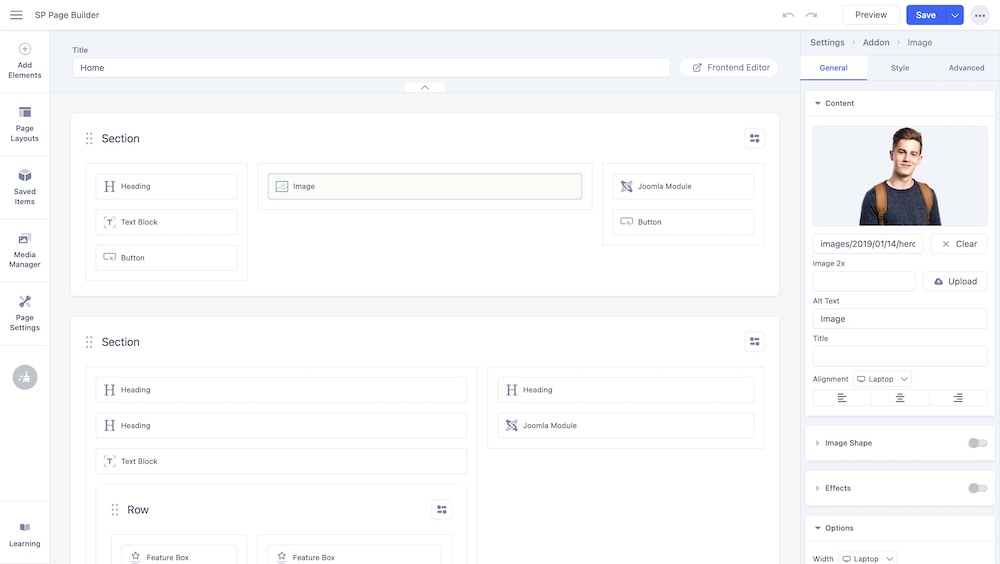The image size is (1000, 564).
Task: Click the undo arrow
Action: (788, 15)
